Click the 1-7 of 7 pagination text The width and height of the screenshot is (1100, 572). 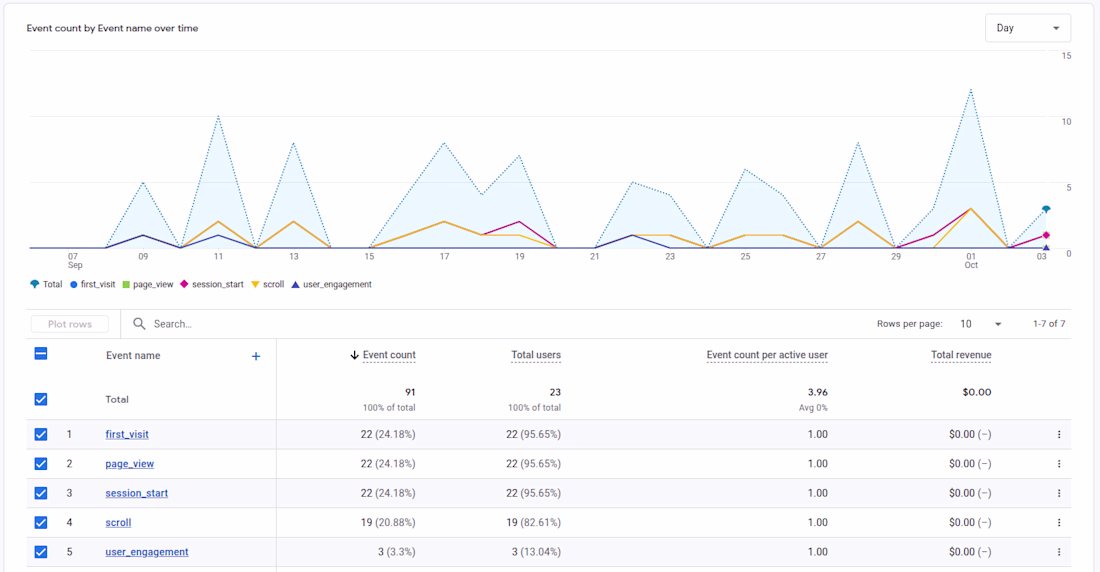(1049, 324)
